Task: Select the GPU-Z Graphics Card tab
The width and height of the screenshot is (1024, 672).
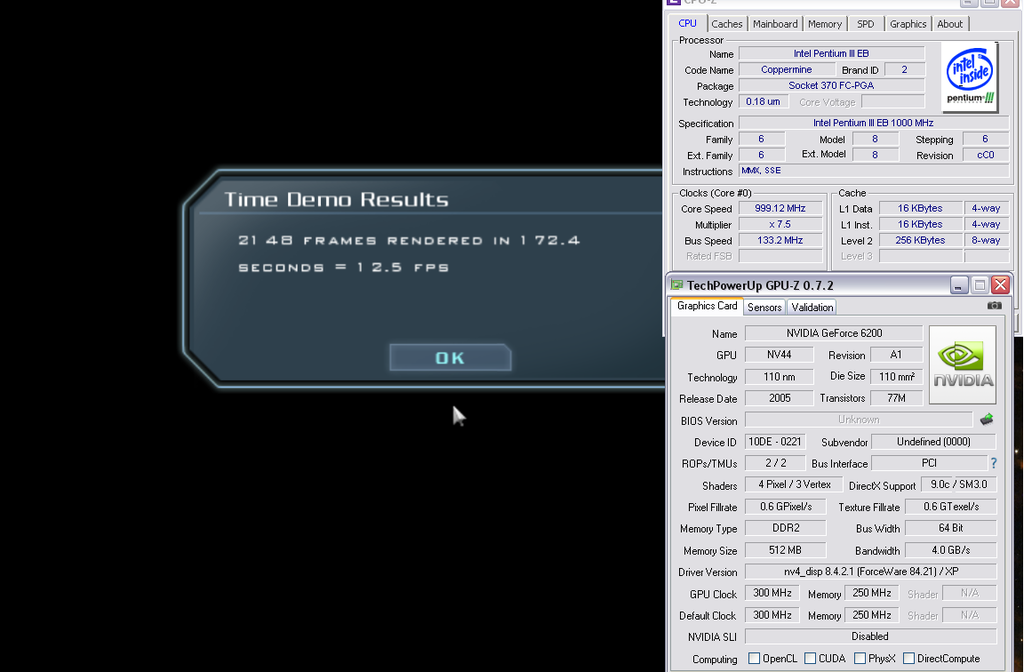Action: pyautogui.click(x=707, y=306)
